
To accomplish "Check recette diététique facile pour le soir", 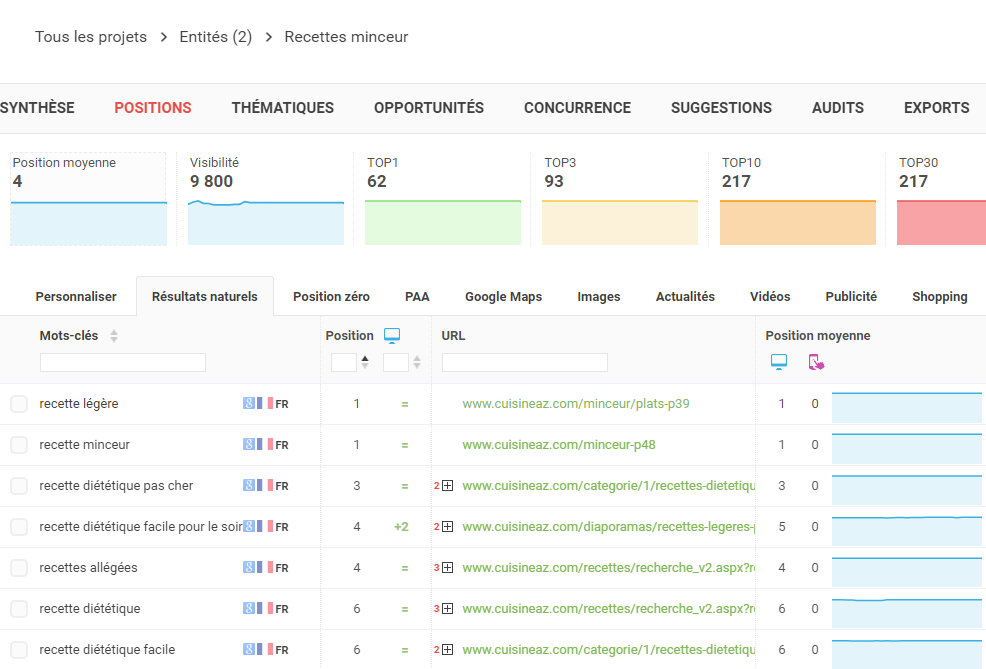I will (19, 526).
